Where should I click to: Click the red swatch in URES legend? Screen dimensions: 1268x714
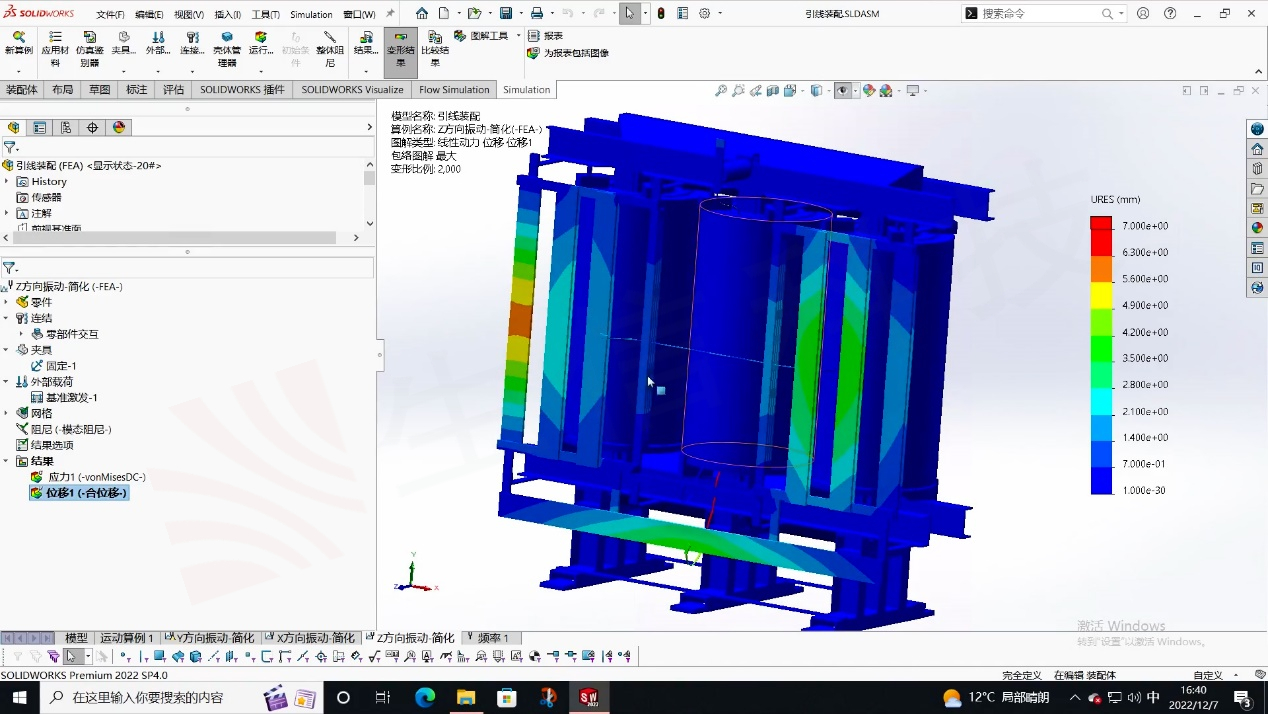coord(1101,224)
